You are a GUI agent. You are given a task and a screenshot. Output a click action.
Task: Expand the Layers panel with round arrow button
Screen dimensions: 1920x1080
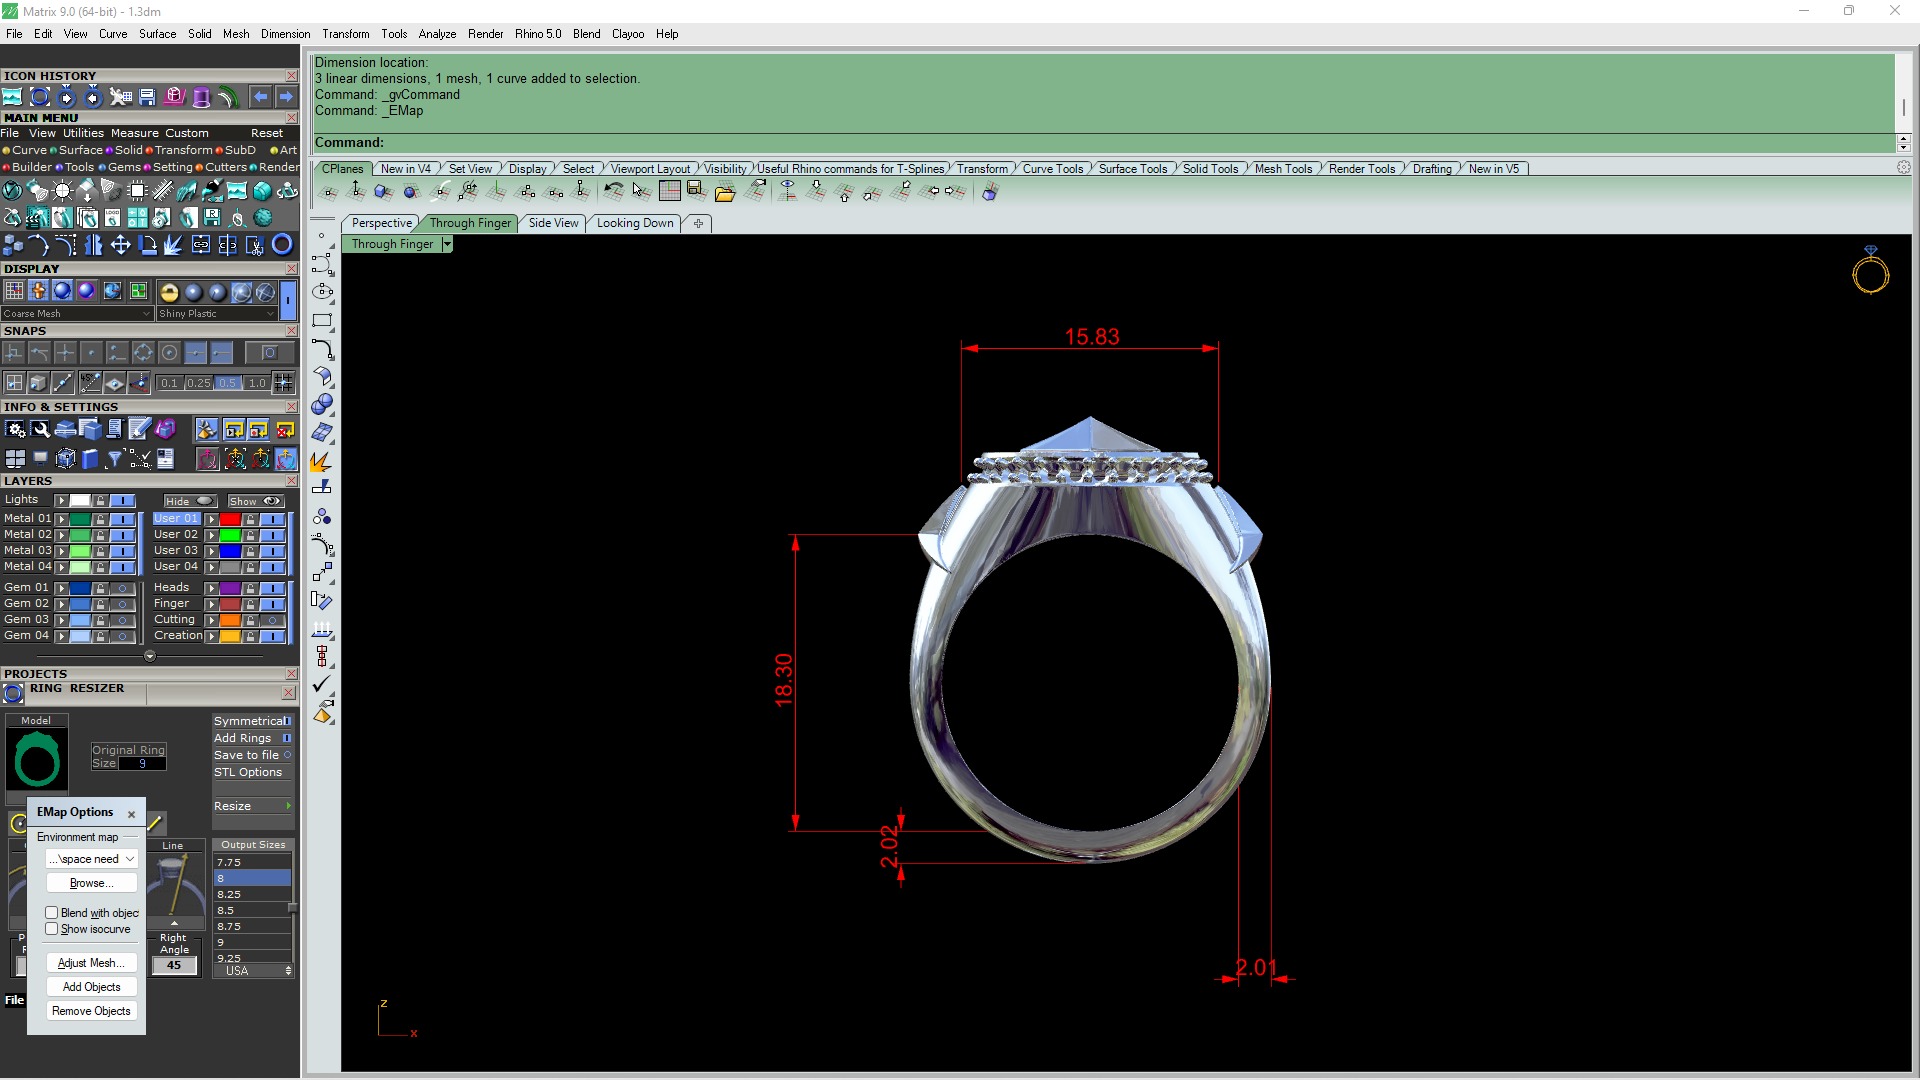tap(150, 656)
